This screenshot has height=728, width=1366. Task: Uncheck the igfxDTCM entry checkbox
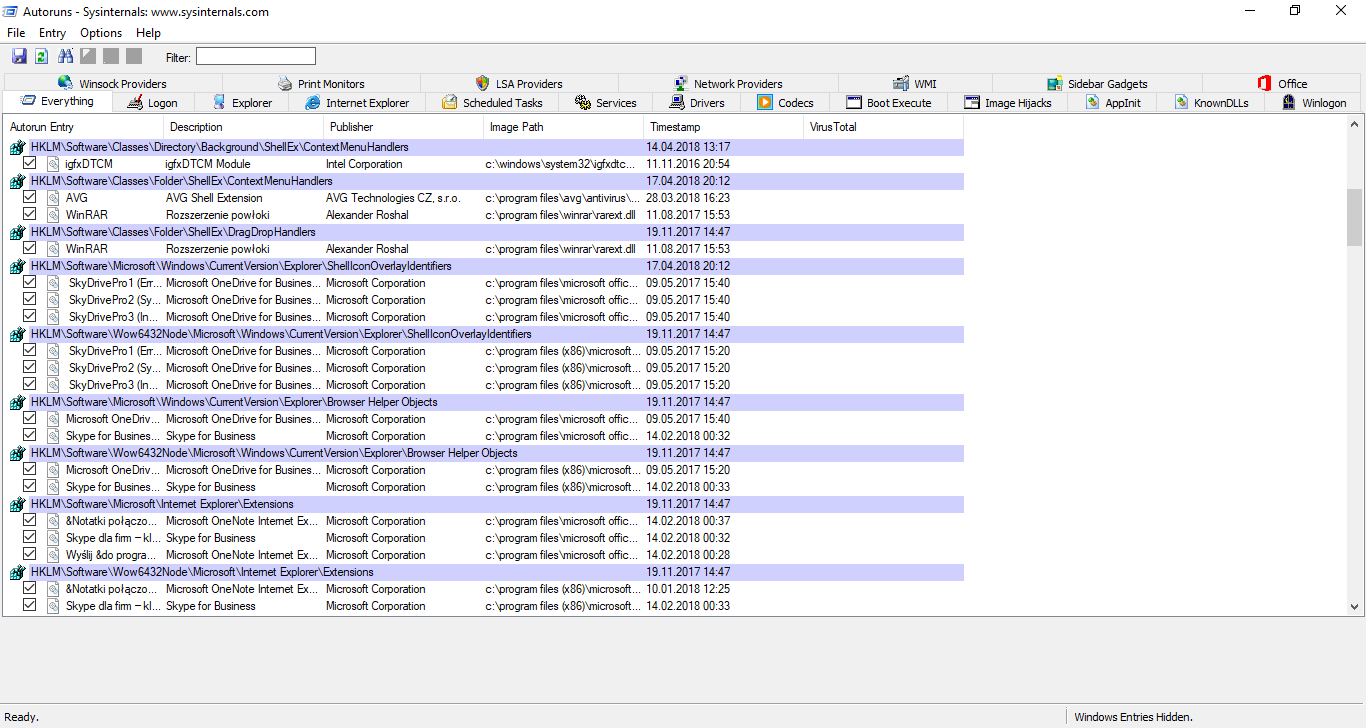click(29, 163)
